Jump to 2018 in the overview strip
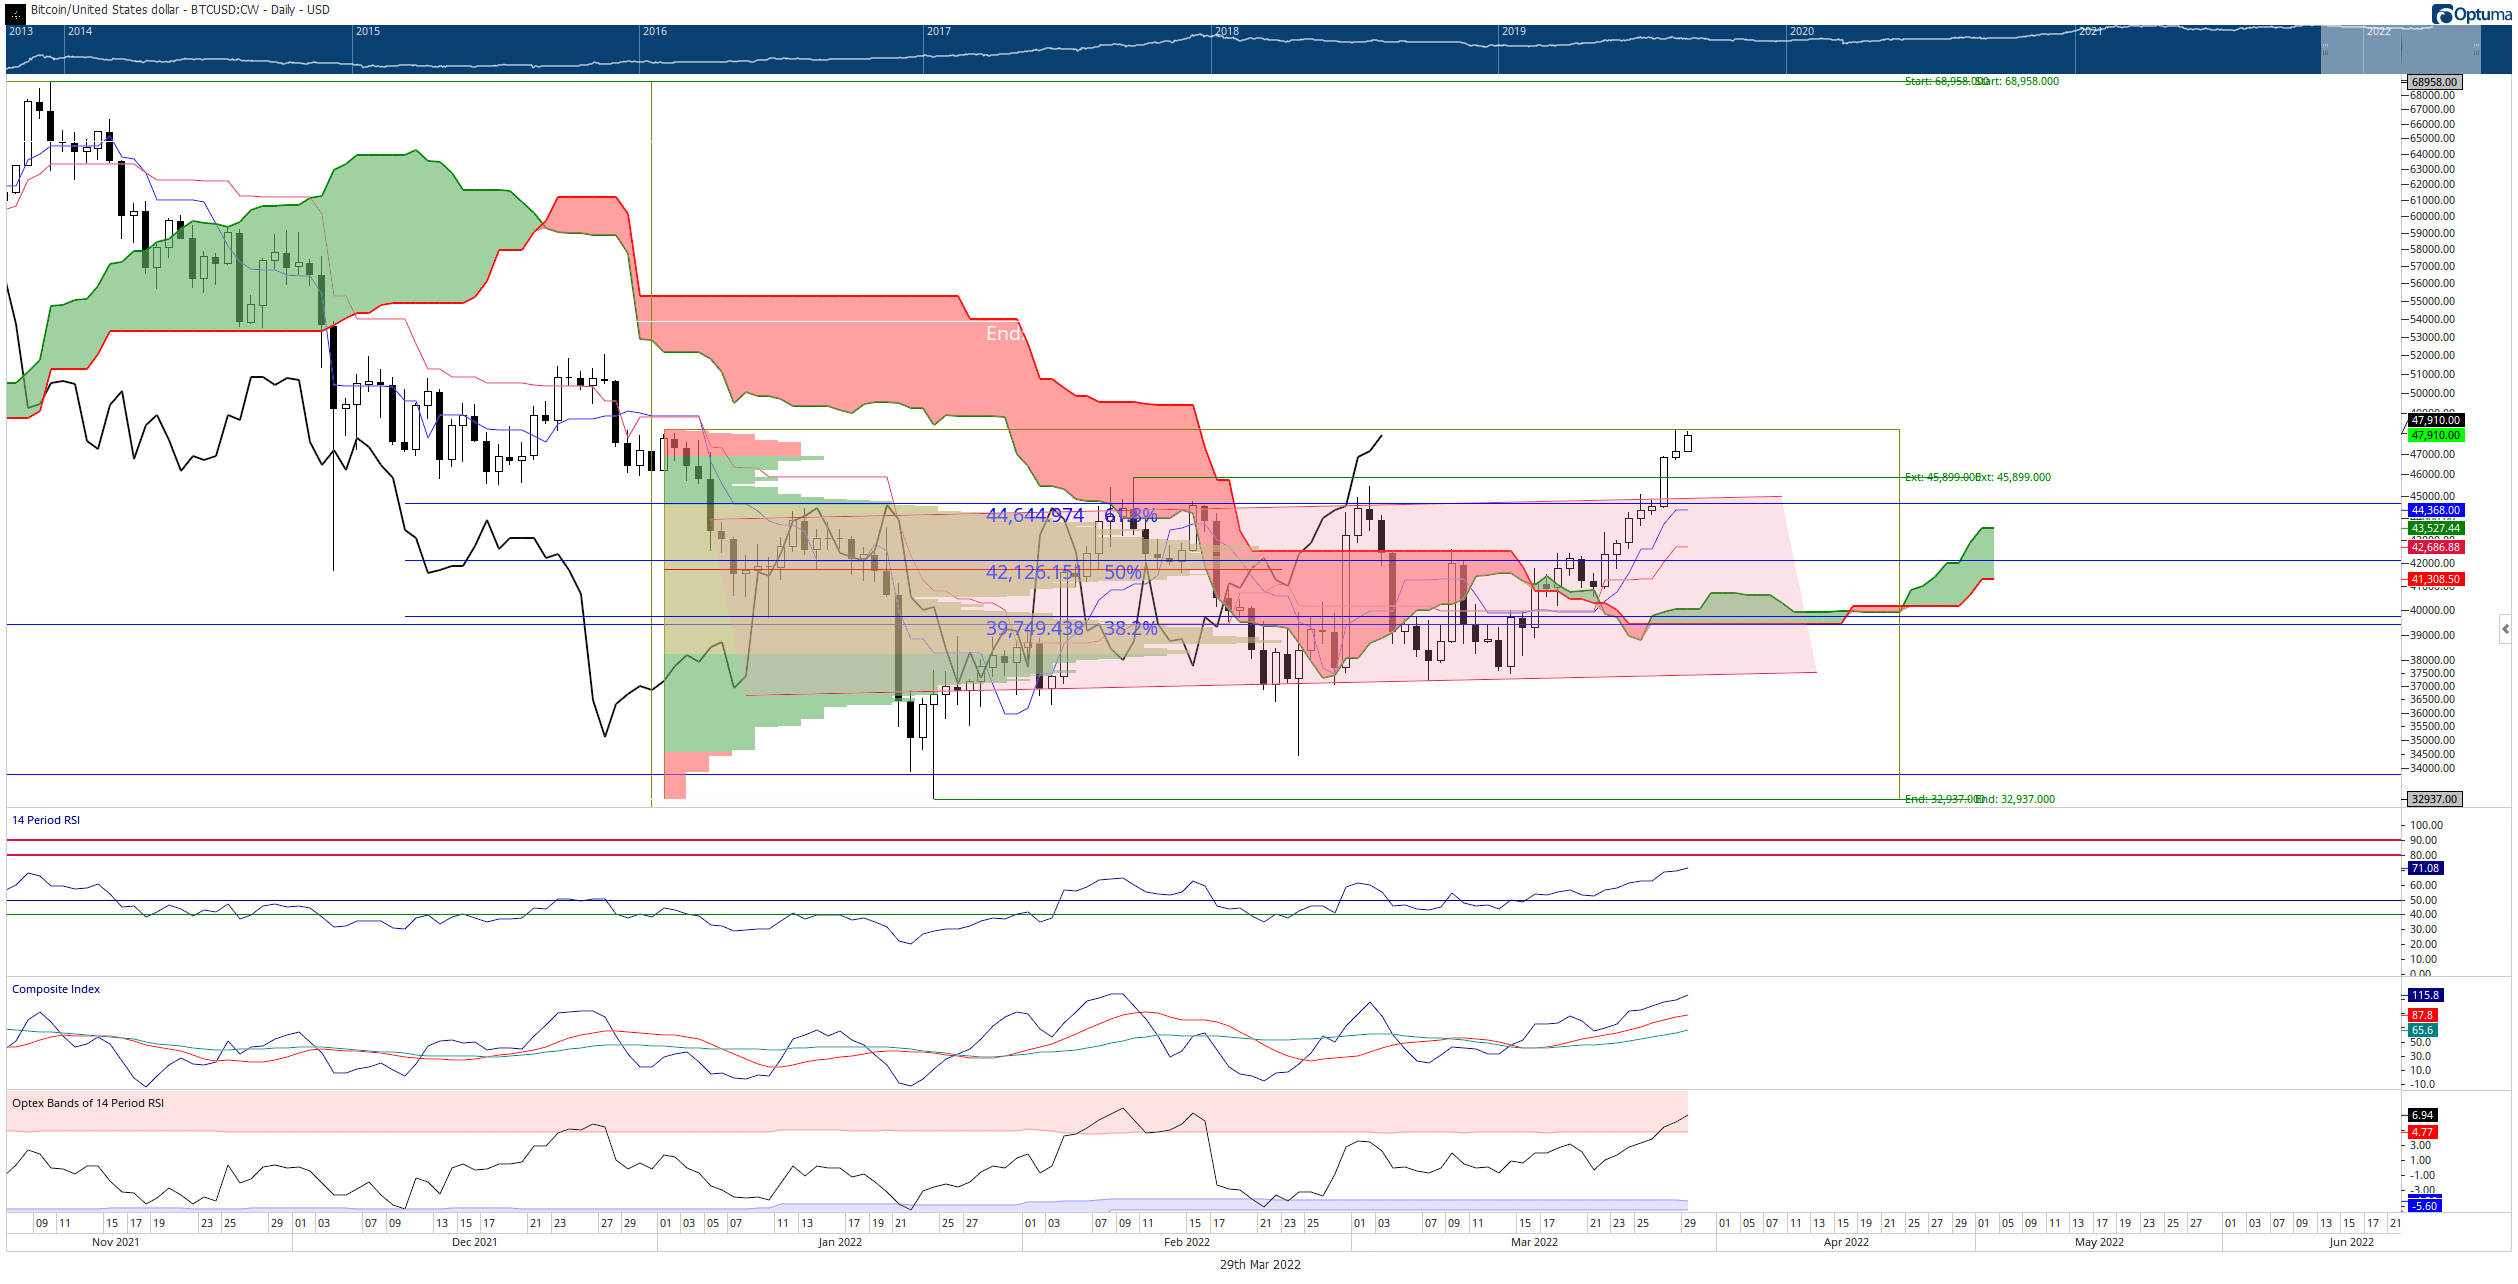2518x1284 pixels. tap(1227, 31)
